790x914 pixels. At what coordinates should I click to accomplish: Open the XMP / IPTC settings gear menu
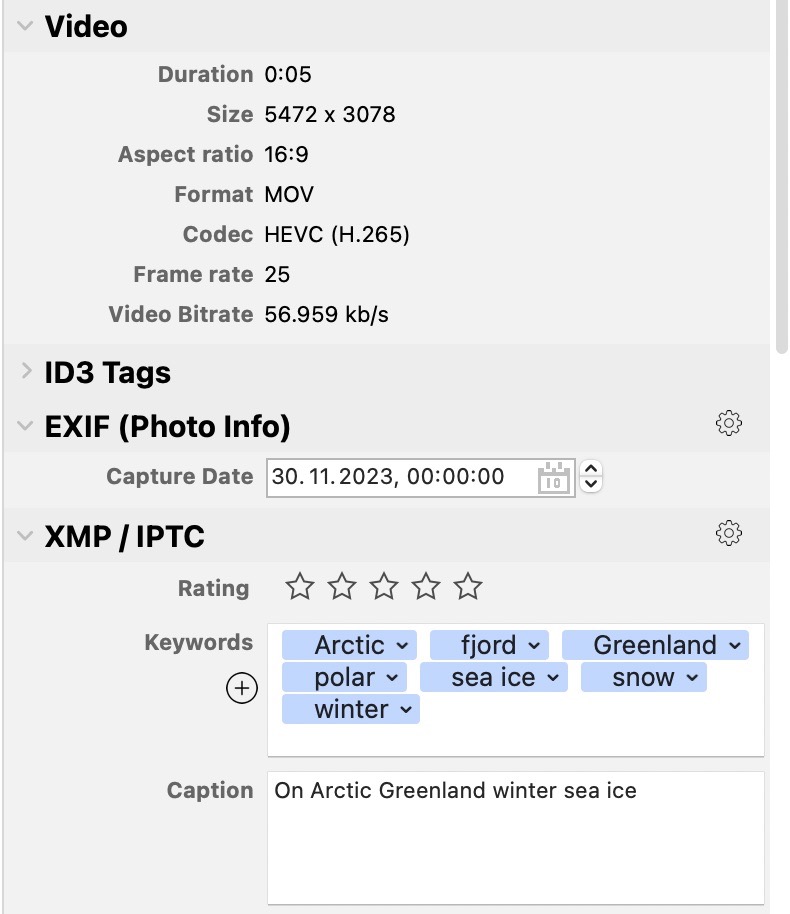(x=729, y=533)
